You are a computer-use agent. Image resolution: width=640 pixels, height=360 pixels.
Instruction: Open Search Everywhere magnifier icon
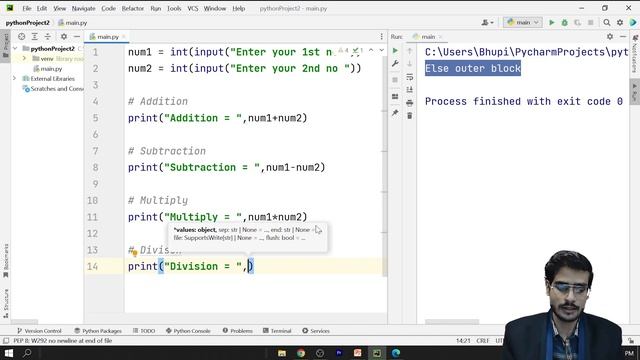tap(607, 22)
